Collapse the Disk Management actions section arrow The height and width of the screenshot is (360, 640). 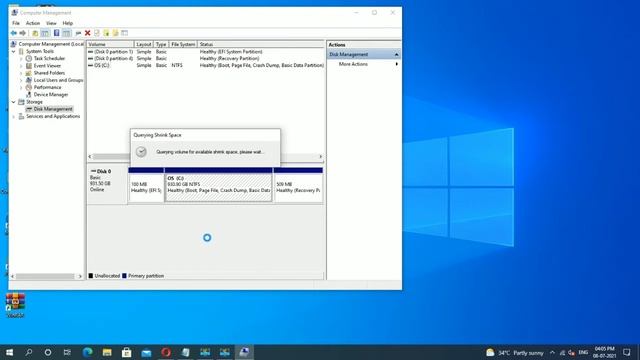pyautogui.click(x=396, y=54)
